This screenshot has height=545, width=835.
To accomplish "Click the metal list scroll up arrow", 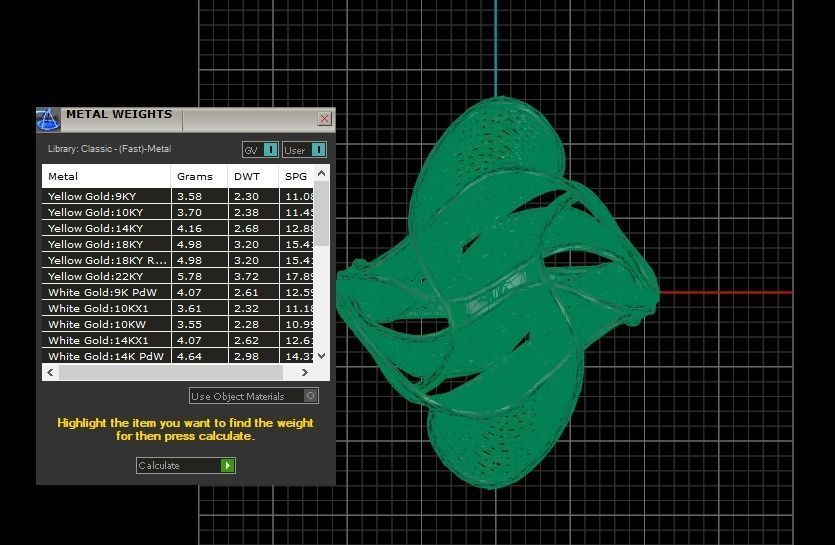I will [321, 173].
